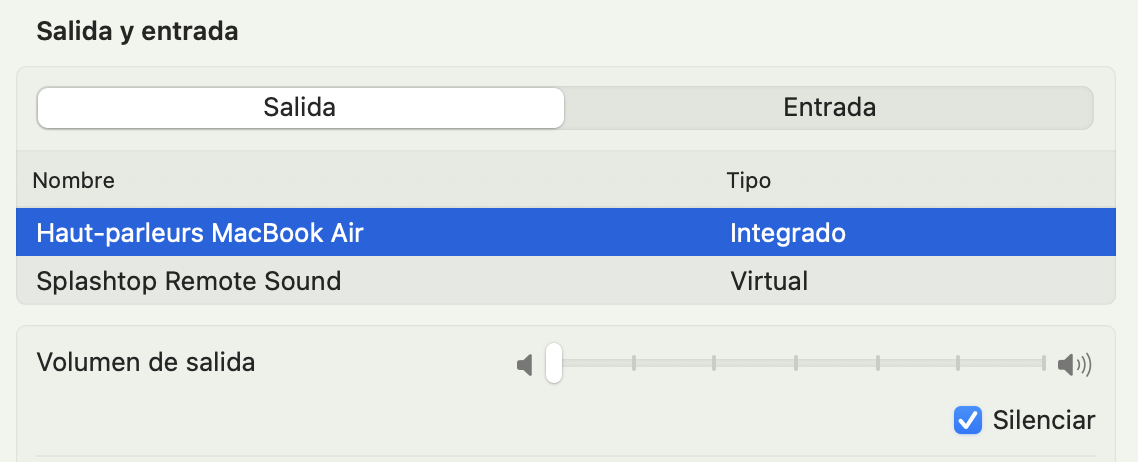Click the Tipo column header
The image size is (1138, 462).
coord(748,180)
